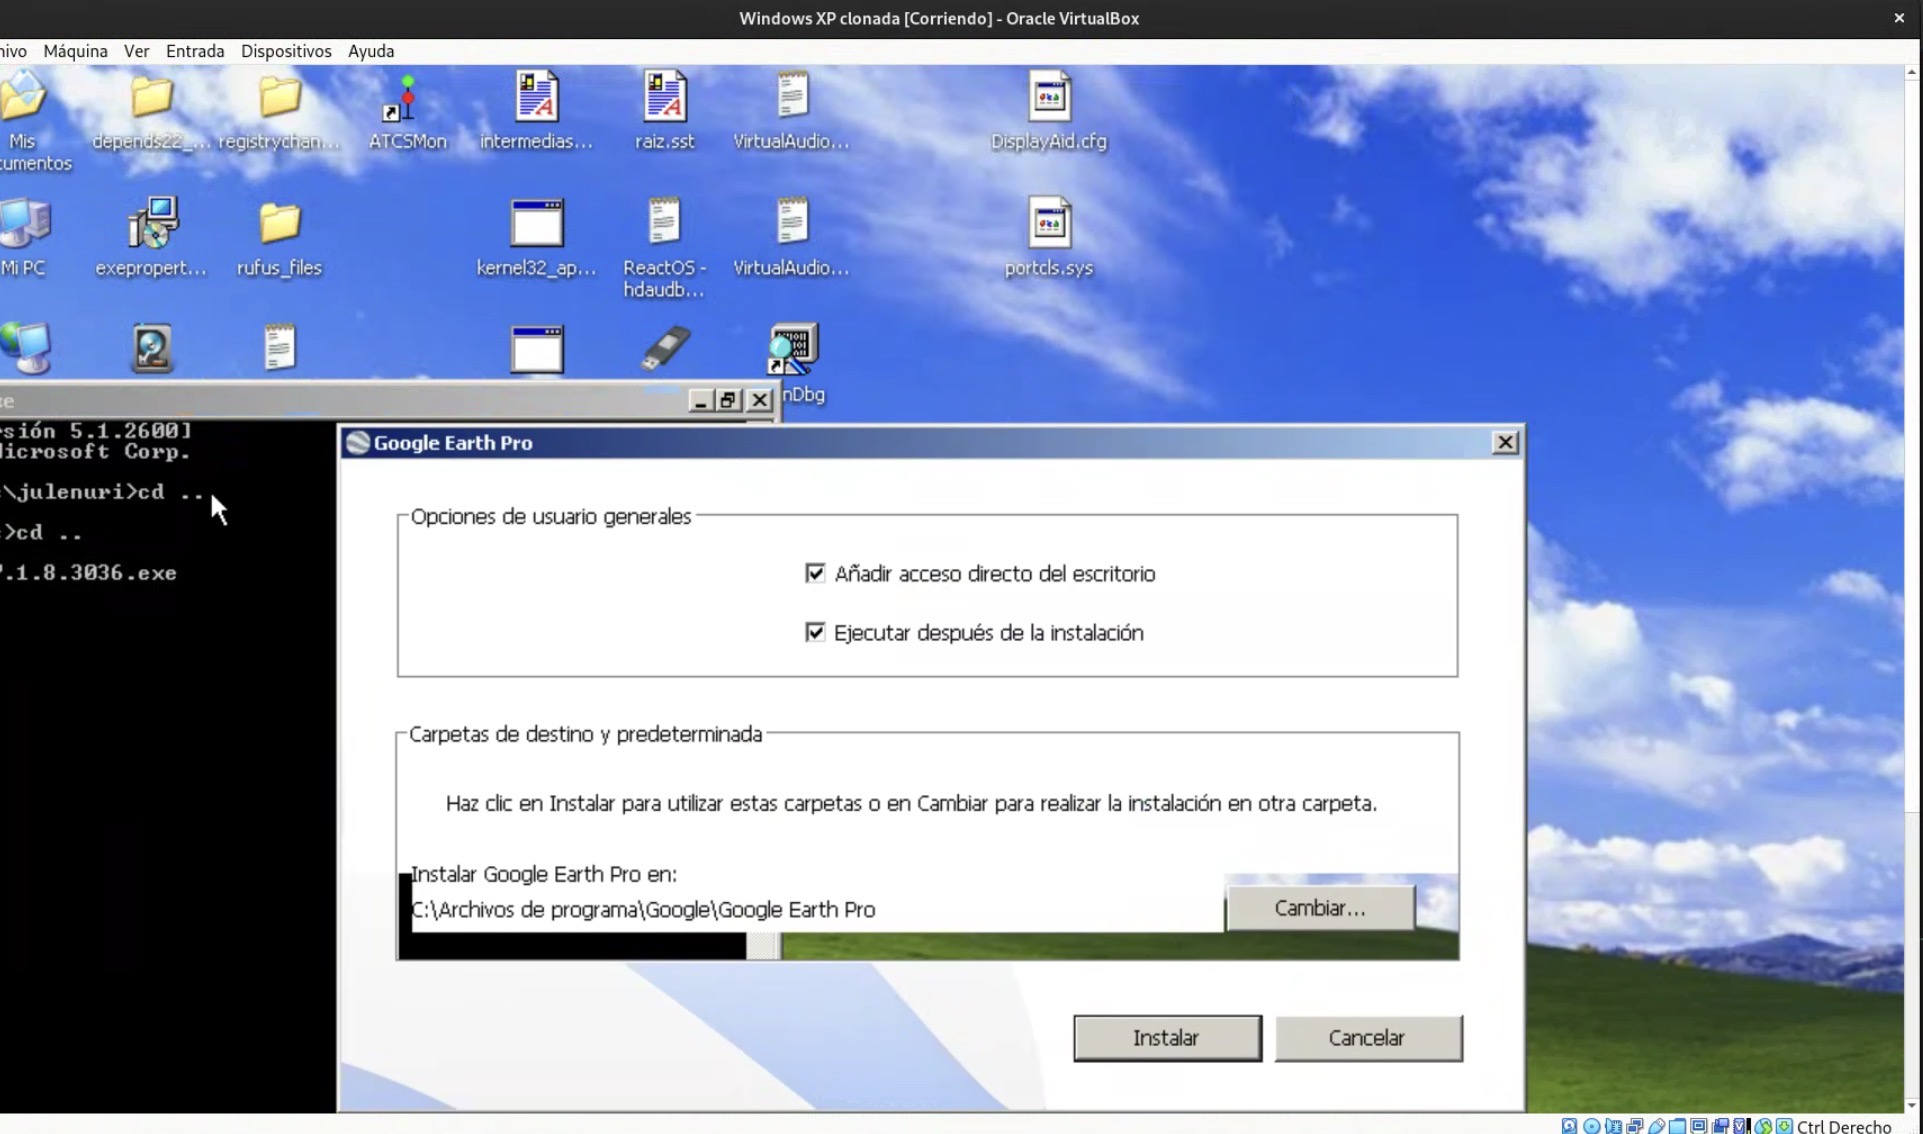Close the Google Earth Pro dialog

coord(1504,442)
